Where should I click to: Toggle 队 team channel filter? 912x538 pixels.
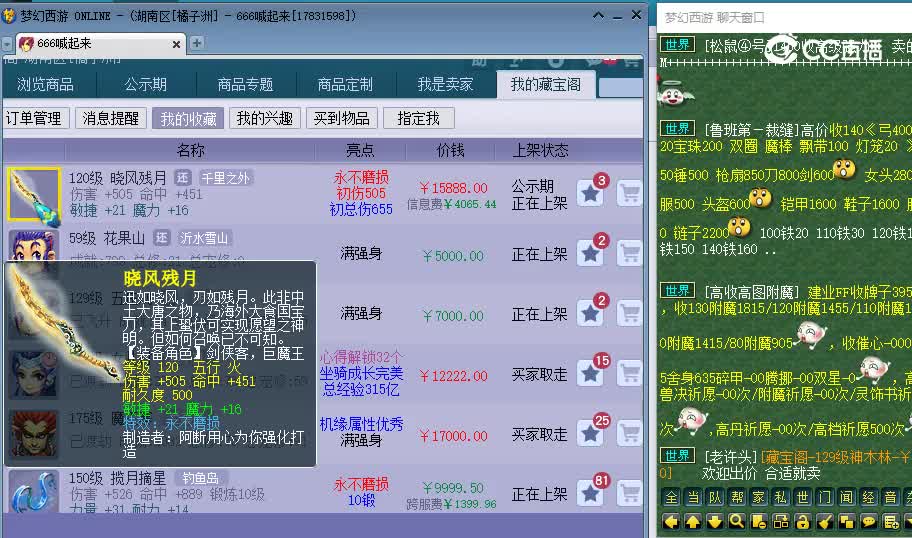715,497
